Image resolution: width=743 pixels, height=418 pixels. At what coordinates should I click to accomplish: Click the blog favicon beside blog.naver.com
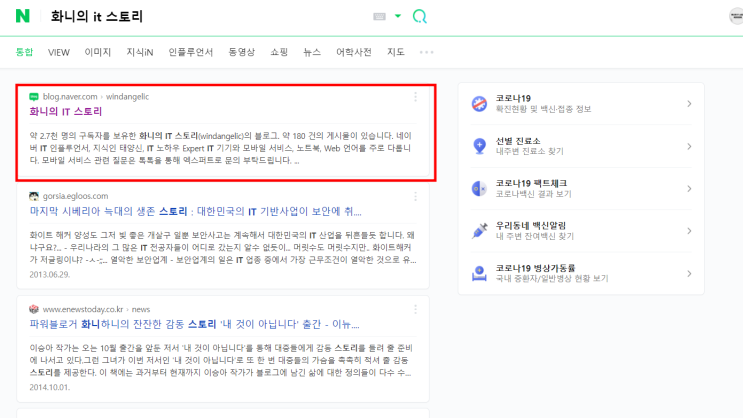34,97
